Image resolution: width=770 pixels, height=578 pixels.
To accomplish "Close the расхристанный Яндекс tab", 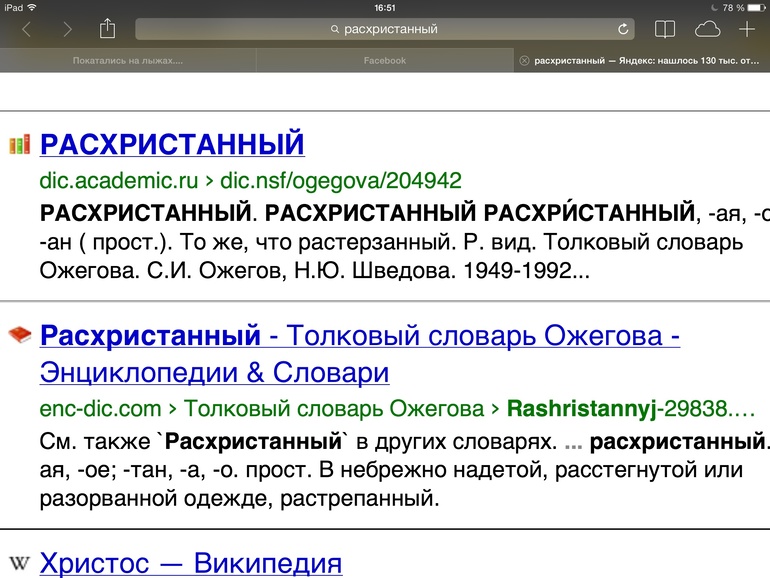I will [x=524, y=60].
